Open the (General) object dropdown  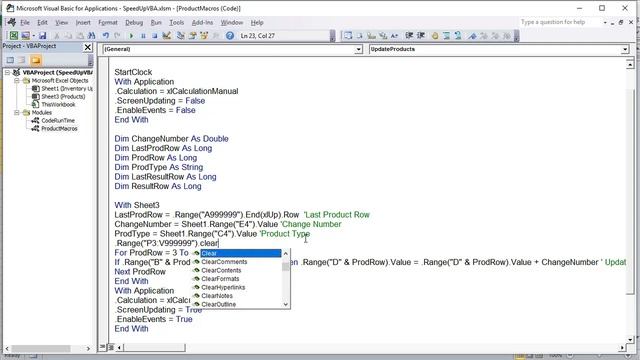(x=358, y=49)
